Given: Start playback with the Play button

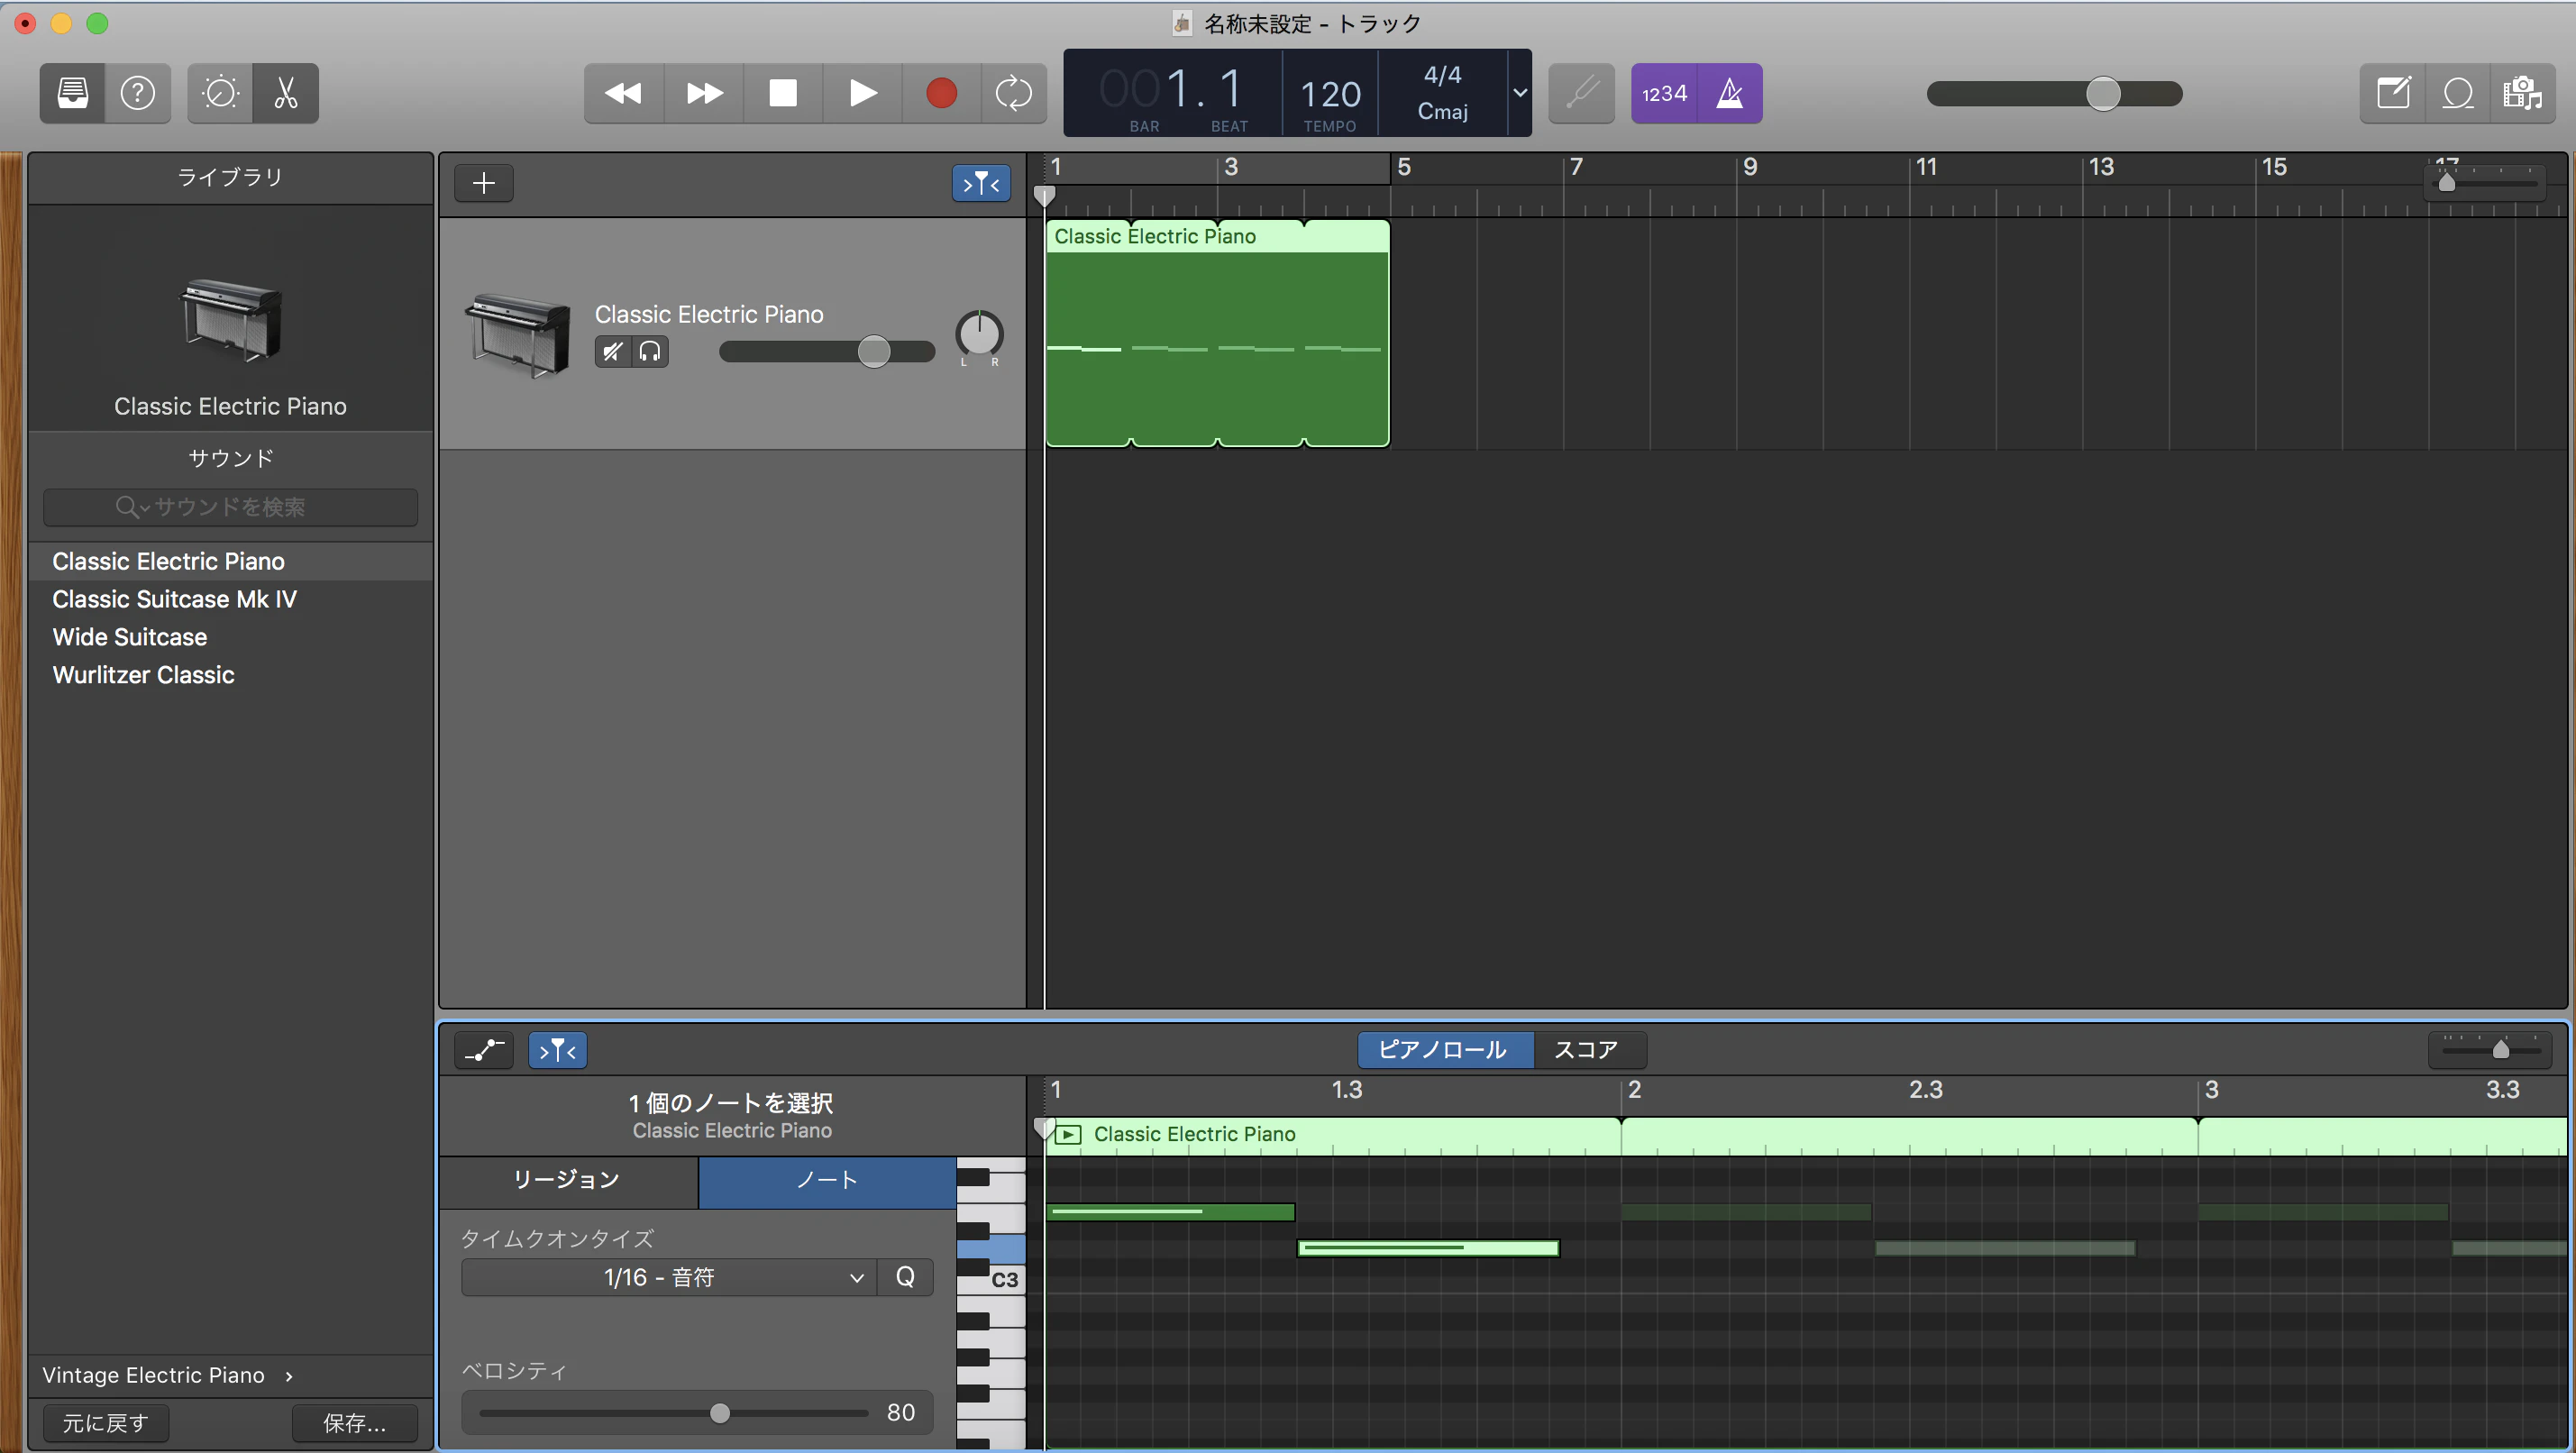Looking at the screenshot, I should point(862,93).
